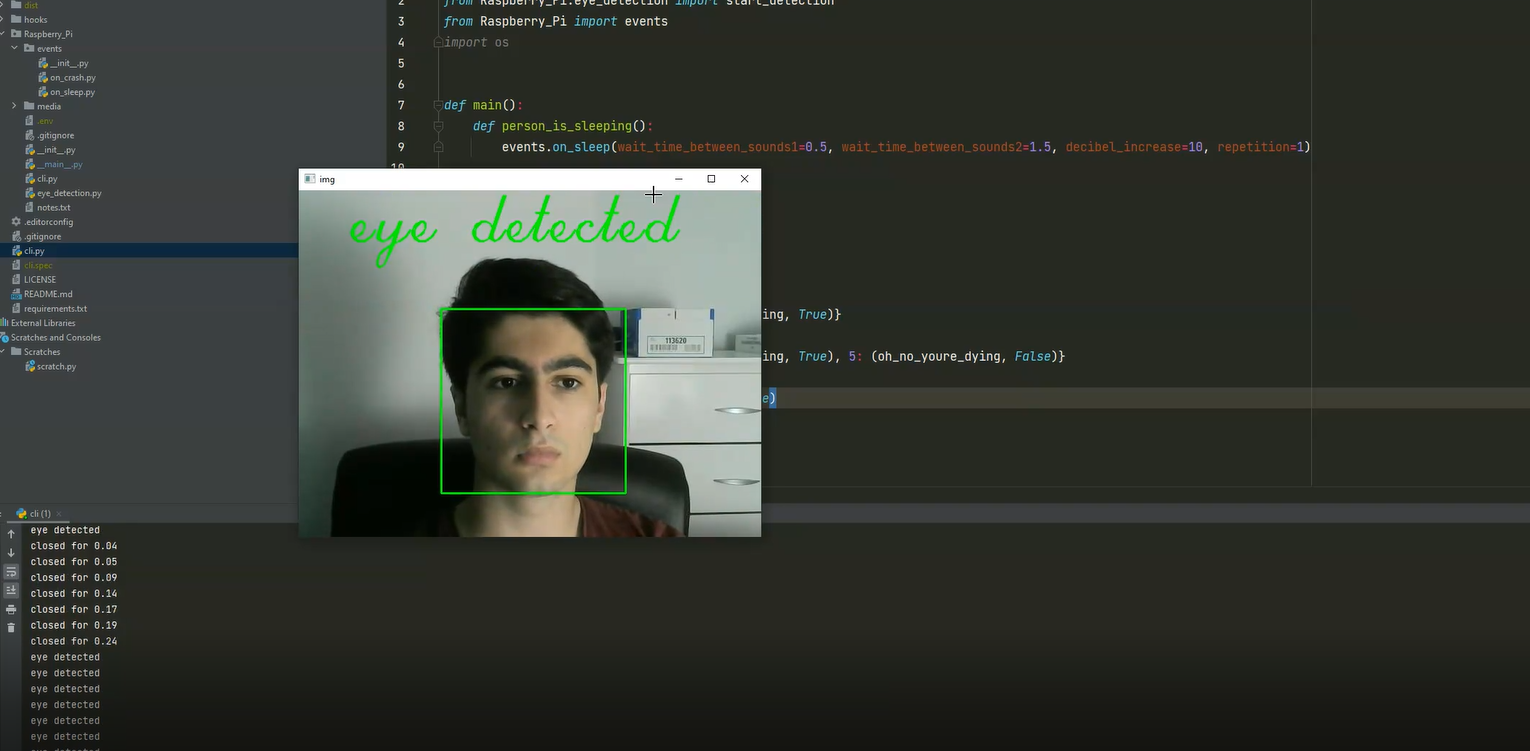This screenshot has width=1530, height=751.
Task: Close the img window
Action: point(744,179)
